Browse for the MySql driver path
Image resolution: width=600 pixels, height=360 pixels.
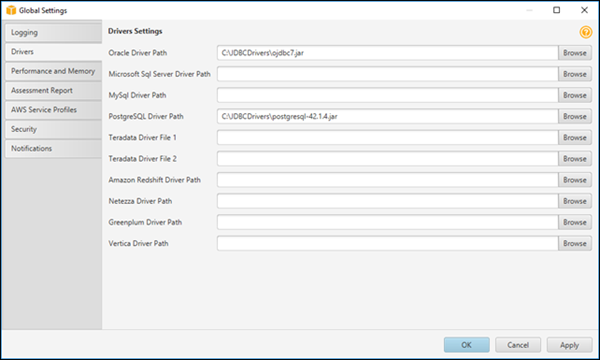(x=575, y=95)
